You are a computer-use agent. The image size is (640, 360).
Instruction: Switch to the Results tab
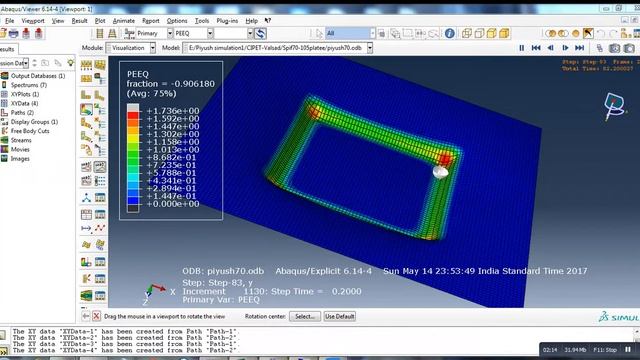[x=7, y=49]
